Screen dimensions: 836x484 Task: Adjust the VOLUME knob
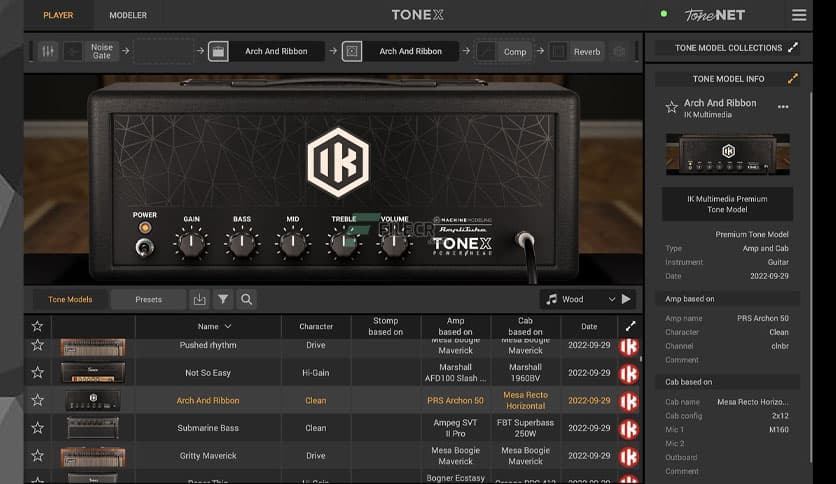394,244
